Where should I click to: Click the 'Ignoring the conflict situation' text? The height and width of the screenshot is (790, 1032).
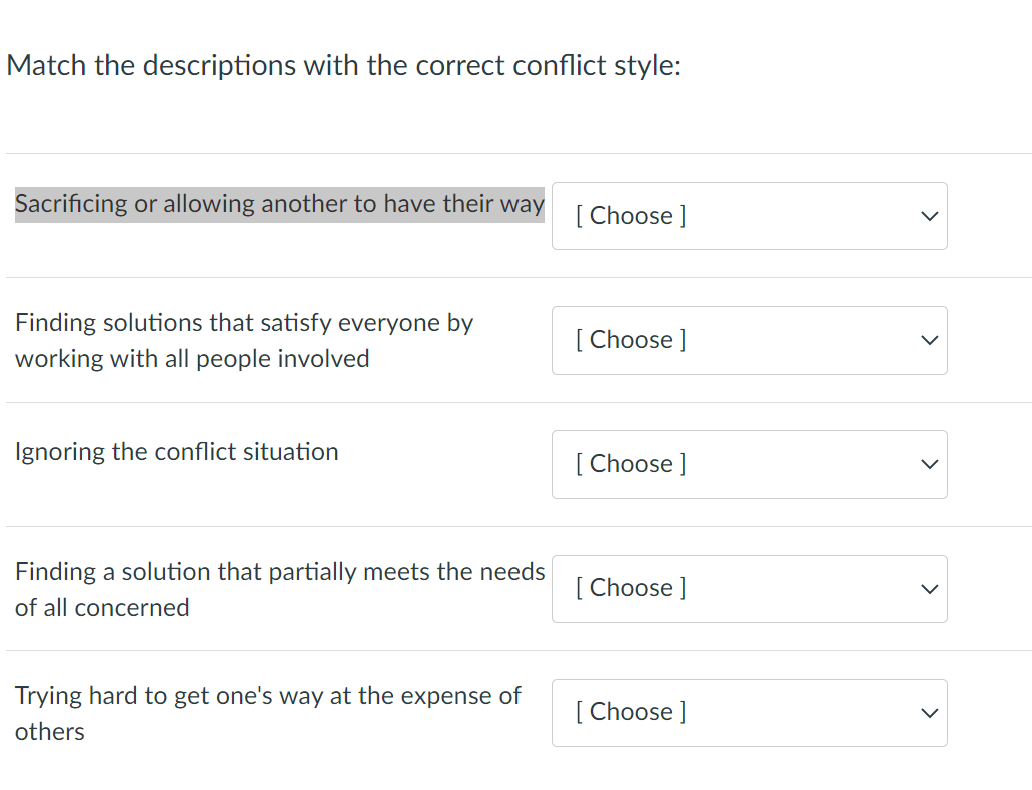point(177,452)
